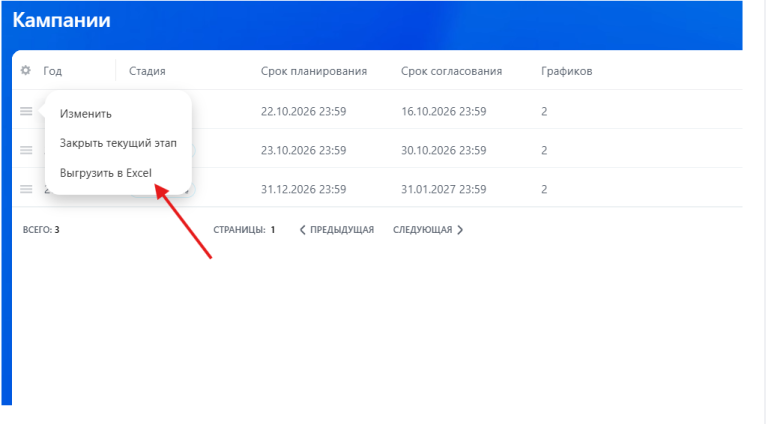Go to ПРЕДЫДУЩАЯ page
This screenshot has height=424, width=768.
(337, 230)
